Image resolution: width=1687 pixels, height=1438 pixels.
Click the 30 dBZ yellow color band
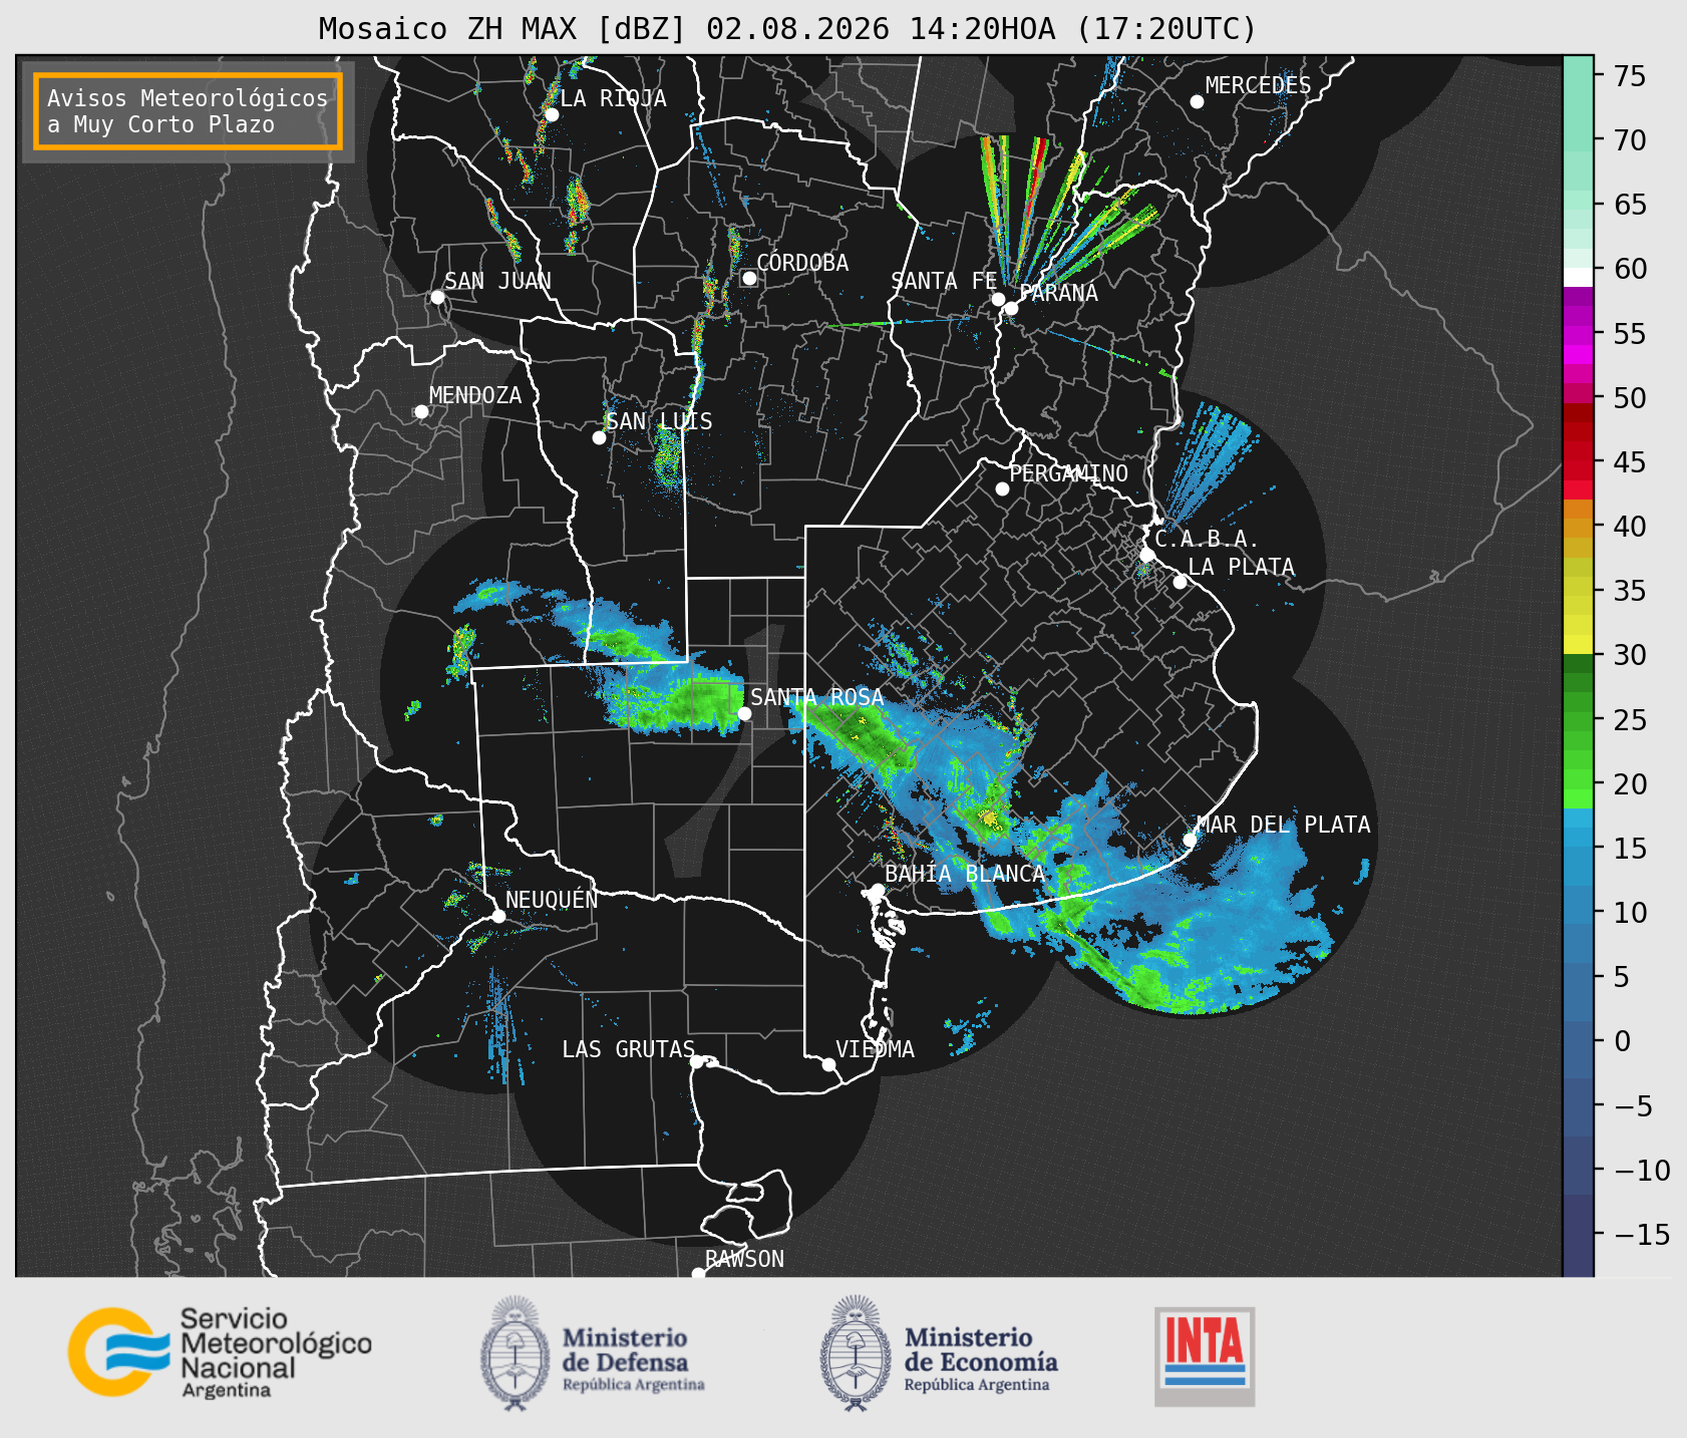(x=1578, y=647)
